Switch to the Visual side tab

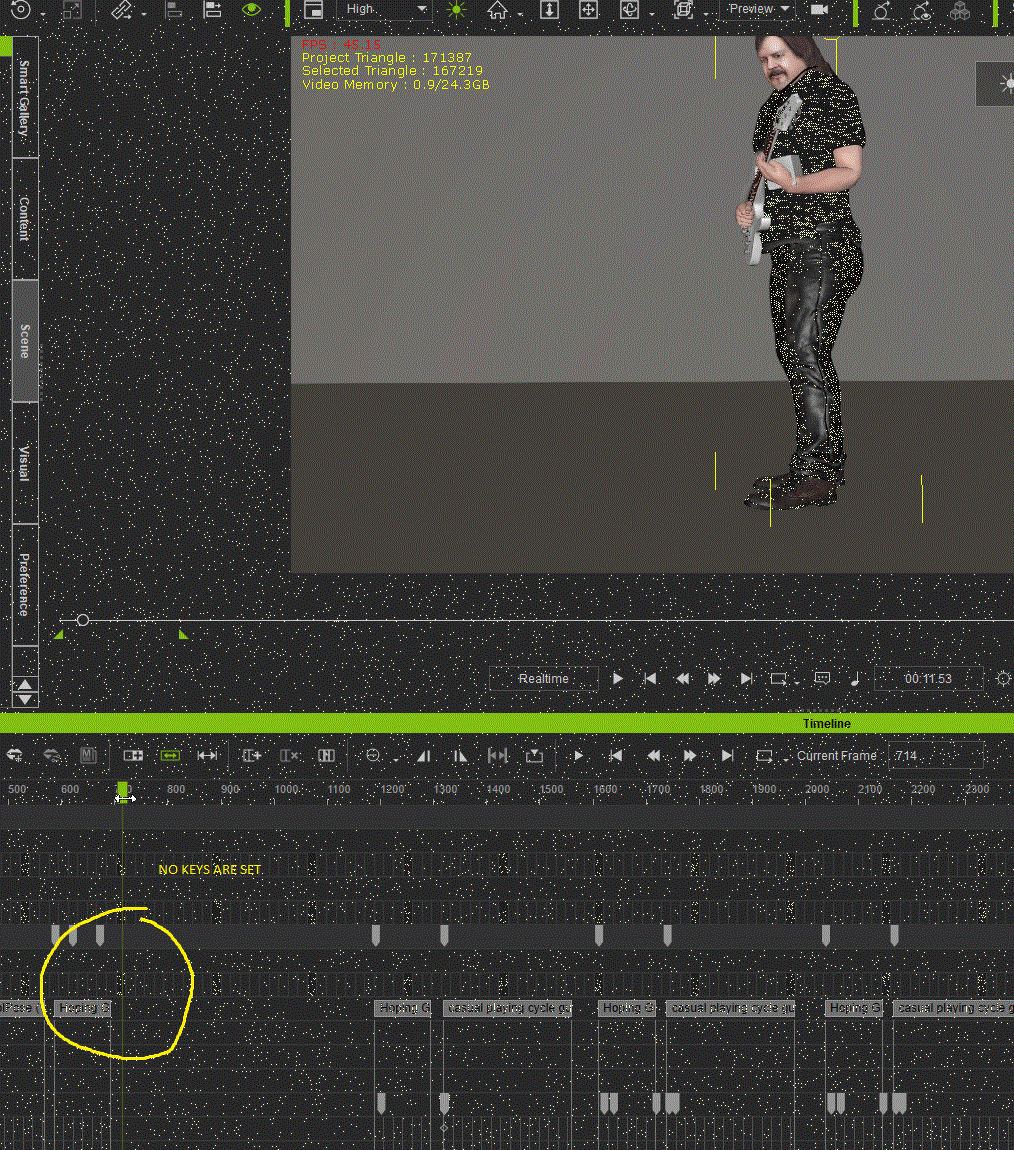coord(24,463)
